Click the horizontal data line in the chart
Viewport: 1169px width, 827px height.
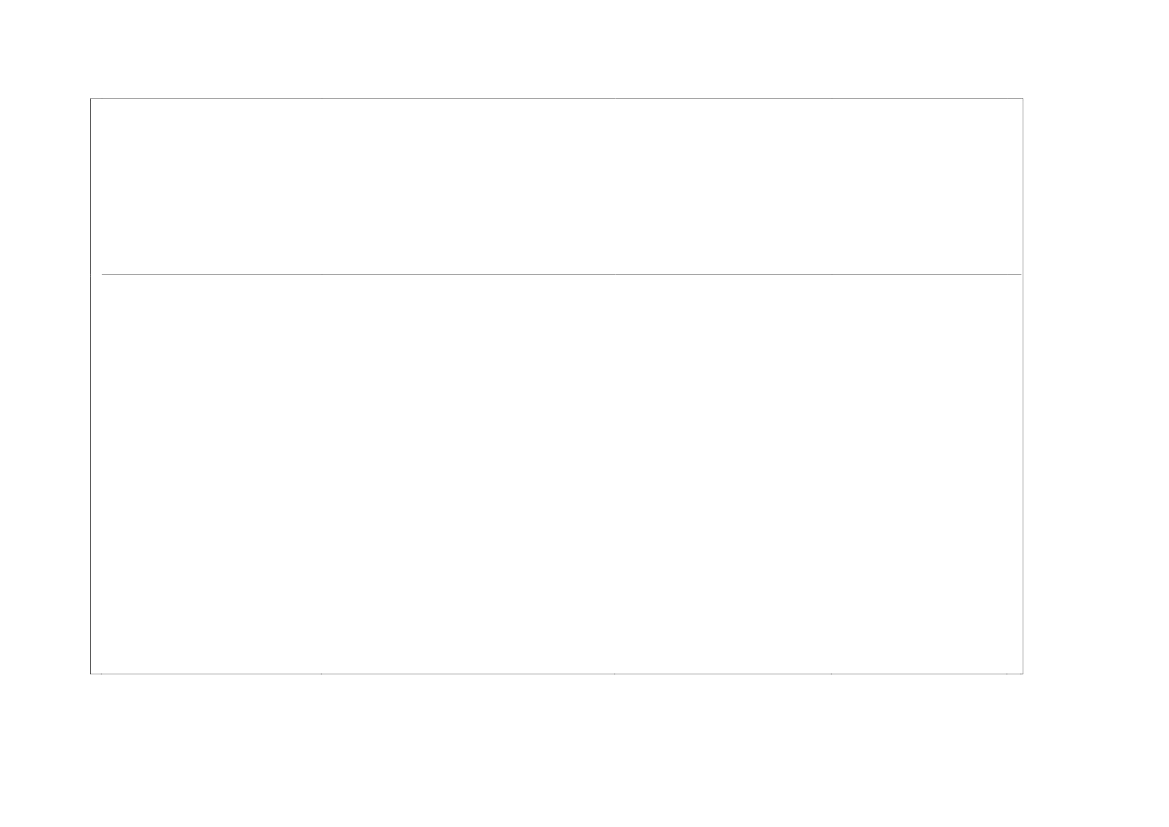pyautogui.click(x=561, y=274)
